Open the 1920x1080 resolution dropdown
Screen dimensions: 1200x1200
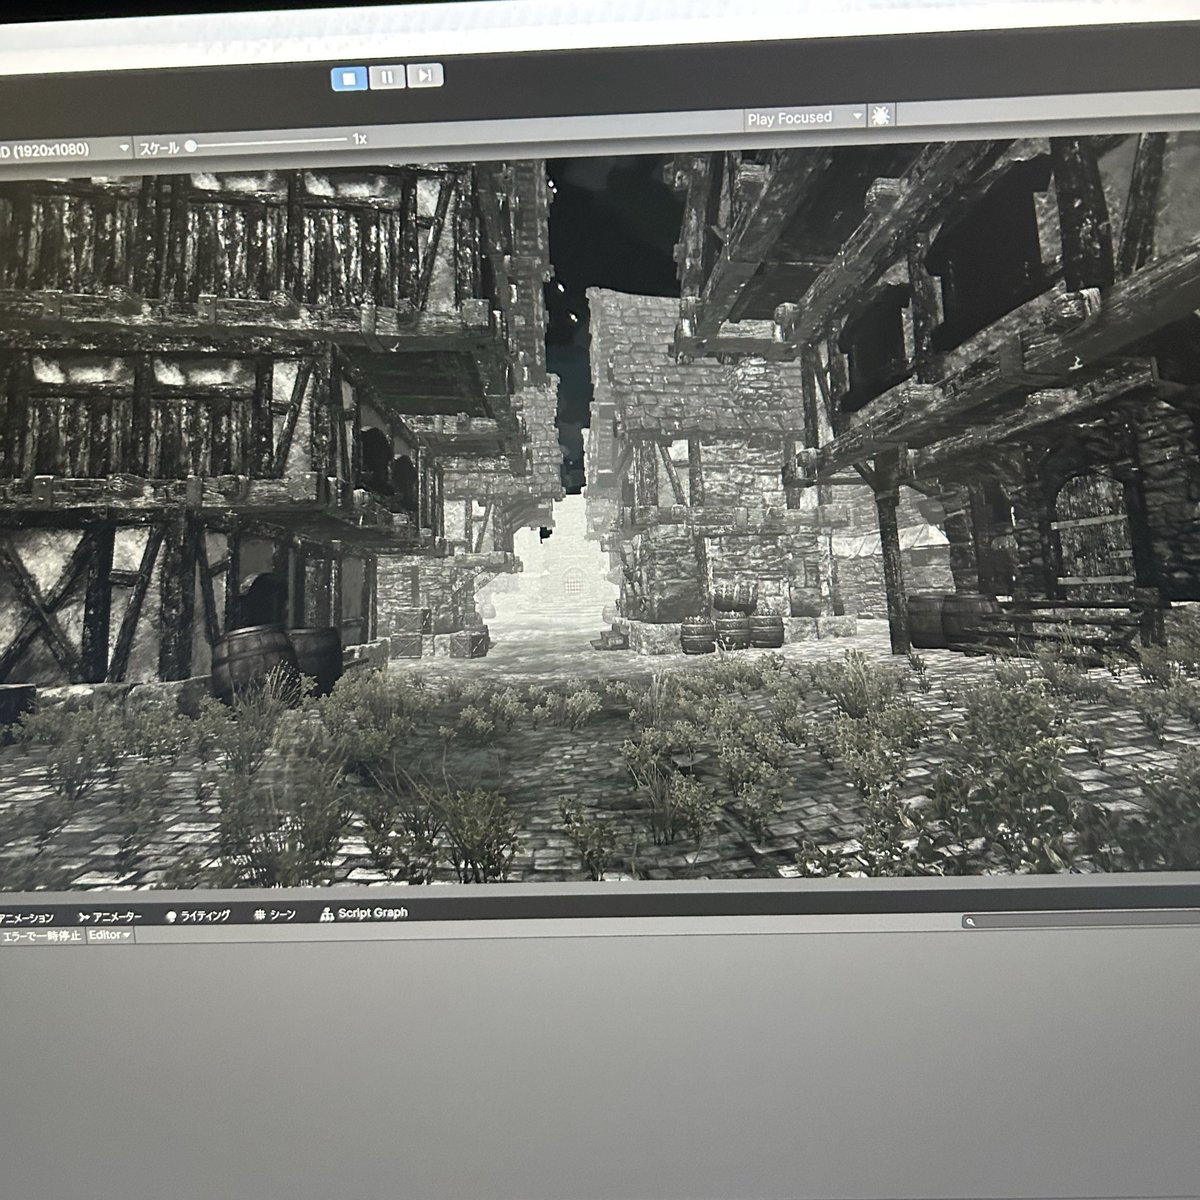coord(65,149)
